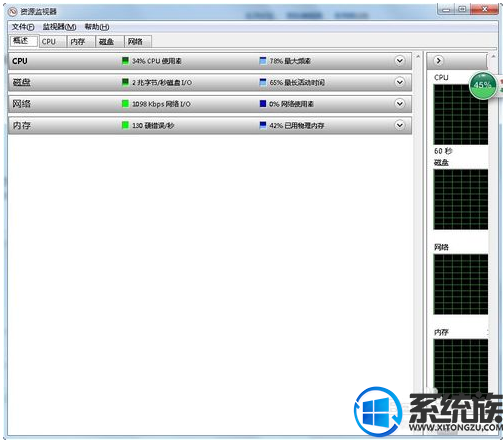
Task: Expand the 内存 section chevron
Action: click(400, 125)
